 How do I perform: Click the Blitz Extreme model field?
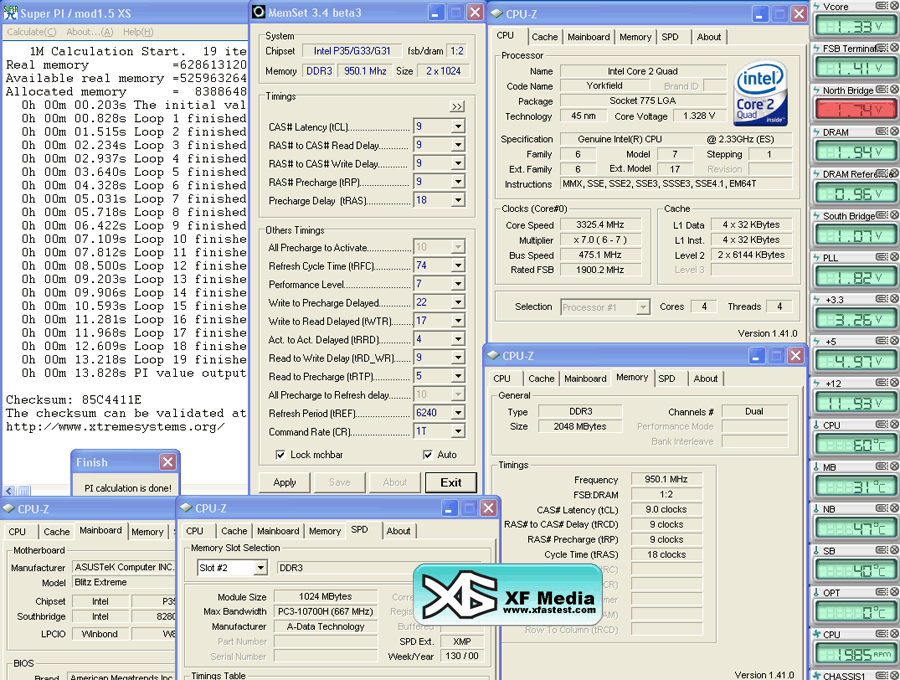[123, 582]
